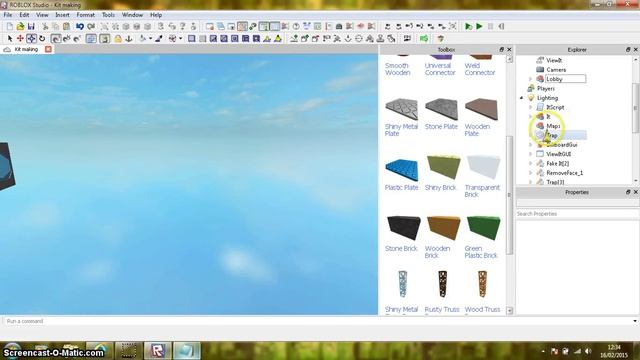Click the help question mark toolbar icon

[x=296, y=27]
